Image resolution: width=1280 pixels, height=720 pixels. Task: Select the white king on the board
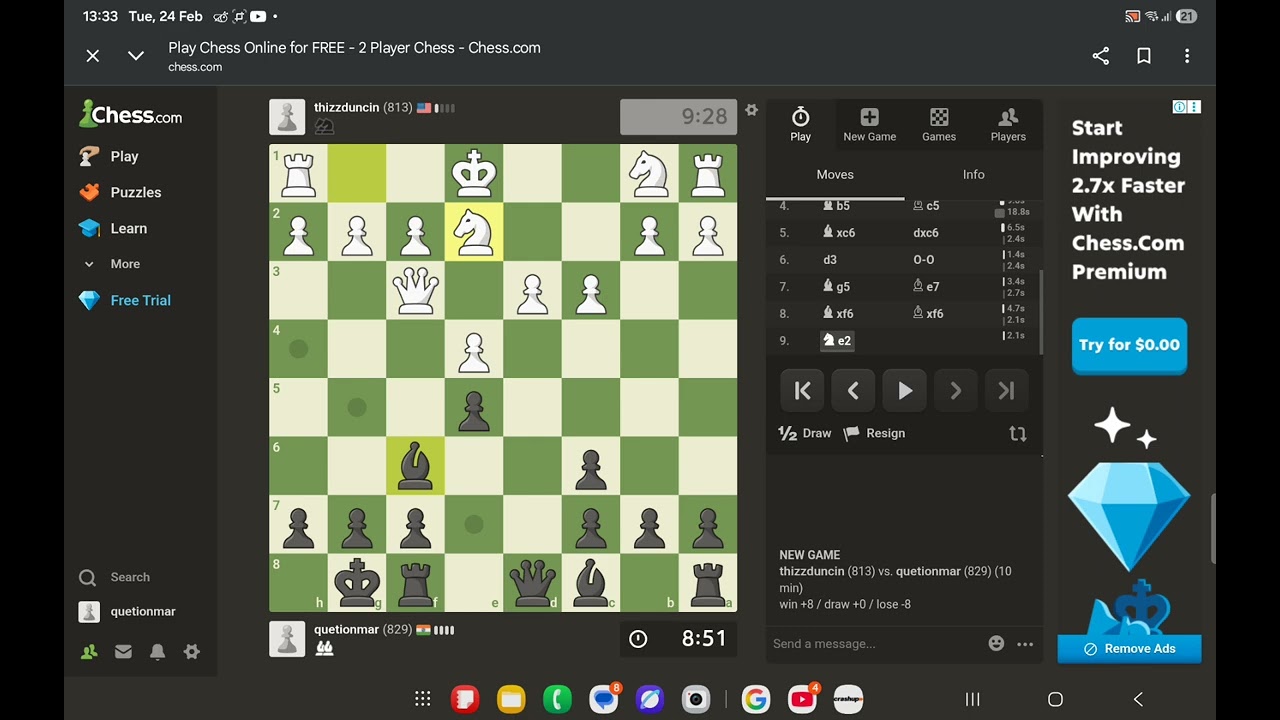(474, 174)
